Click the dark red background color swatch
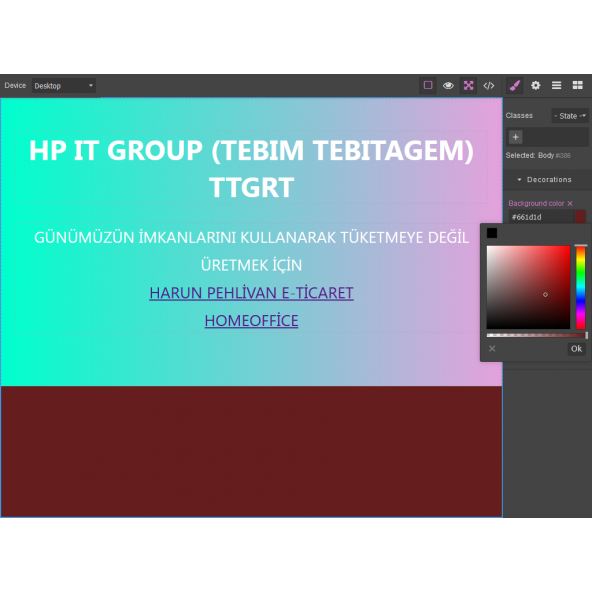This screenshot has width=592, height=592. 580,217
